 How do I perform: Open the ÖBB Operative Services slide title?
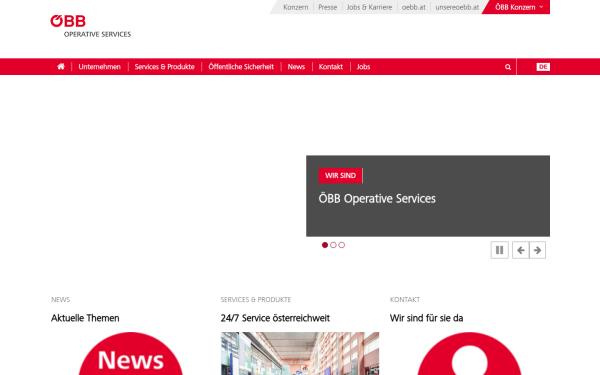pyautogui.click(x=377, y=199)
